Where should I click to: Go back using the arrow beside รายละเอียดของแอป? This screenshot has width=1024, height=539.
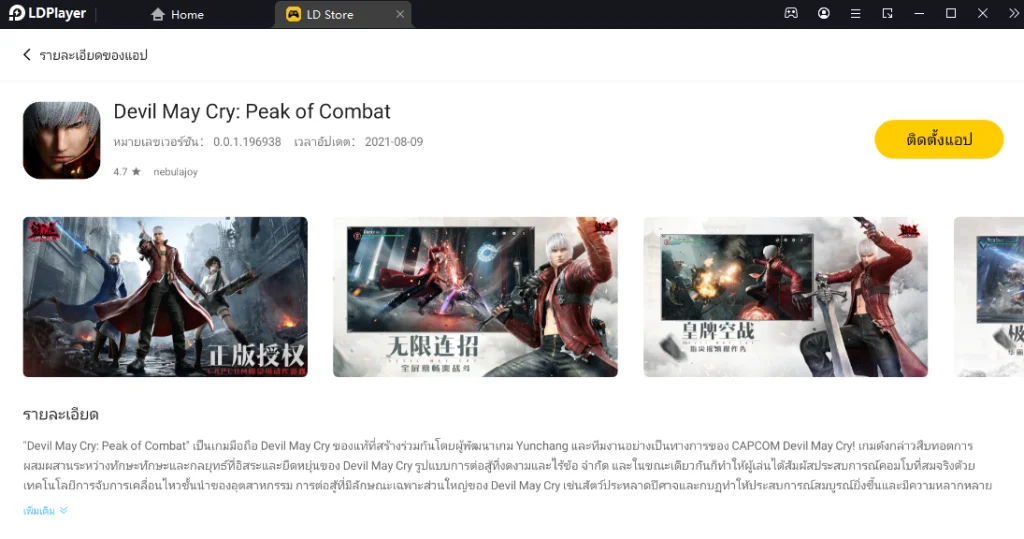(27, 55)
